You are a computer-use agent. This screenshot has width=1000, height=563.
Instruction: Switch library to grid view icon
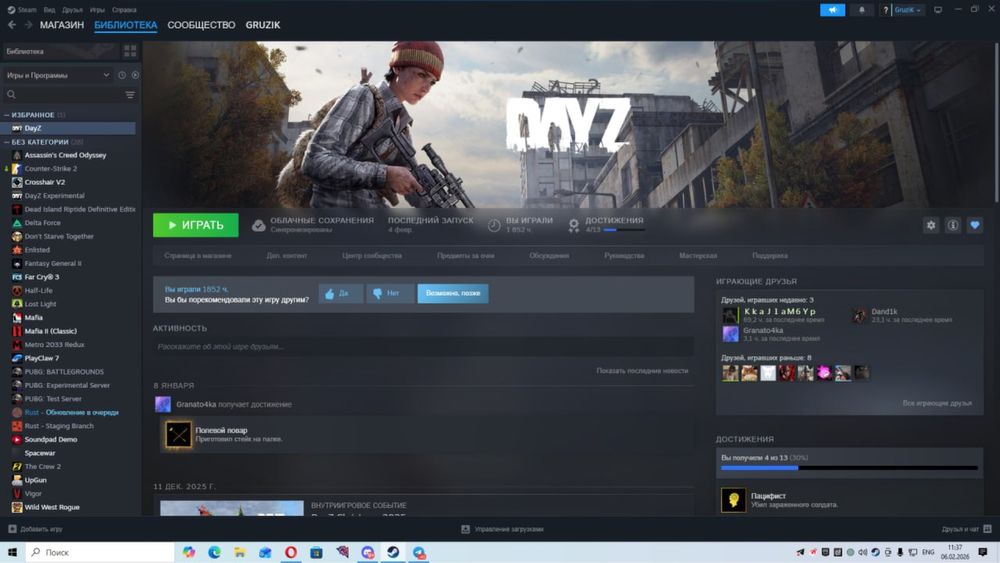point(130,51)
